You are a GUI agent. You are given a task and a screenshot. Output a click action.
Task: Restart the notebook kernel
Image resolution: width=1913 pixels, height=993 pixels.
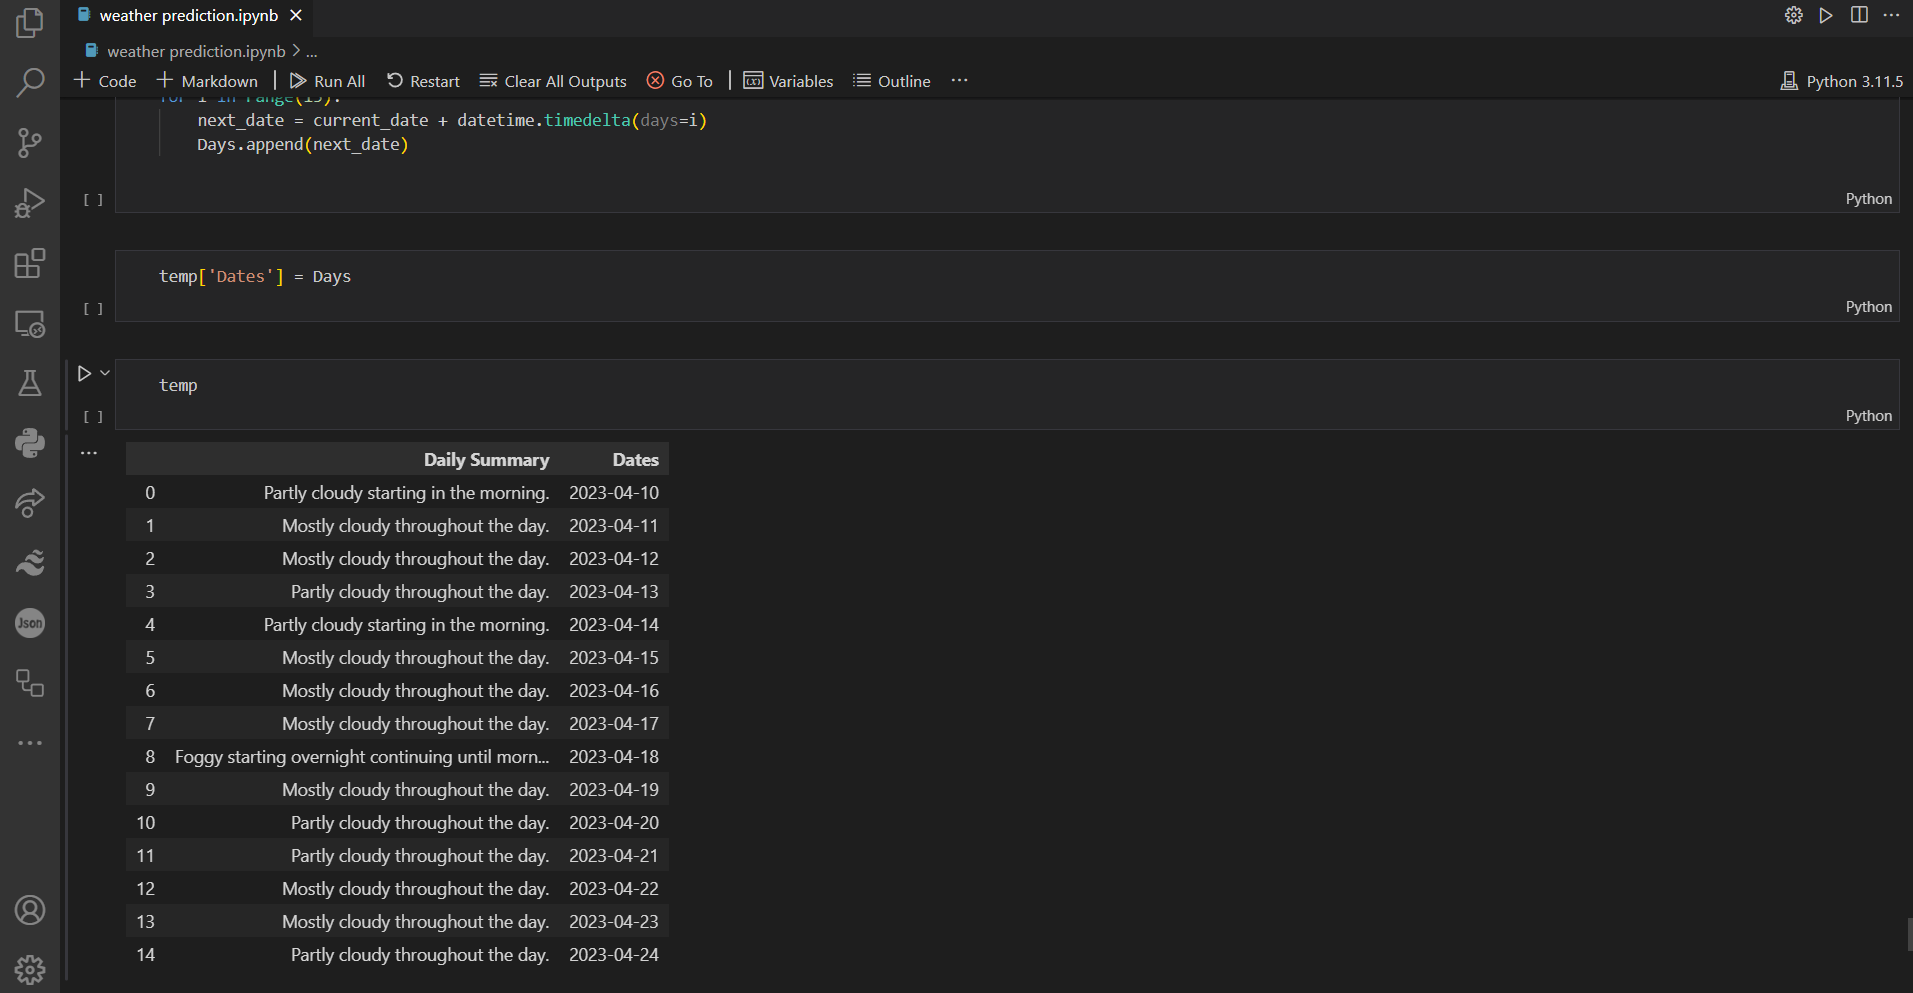423,81
